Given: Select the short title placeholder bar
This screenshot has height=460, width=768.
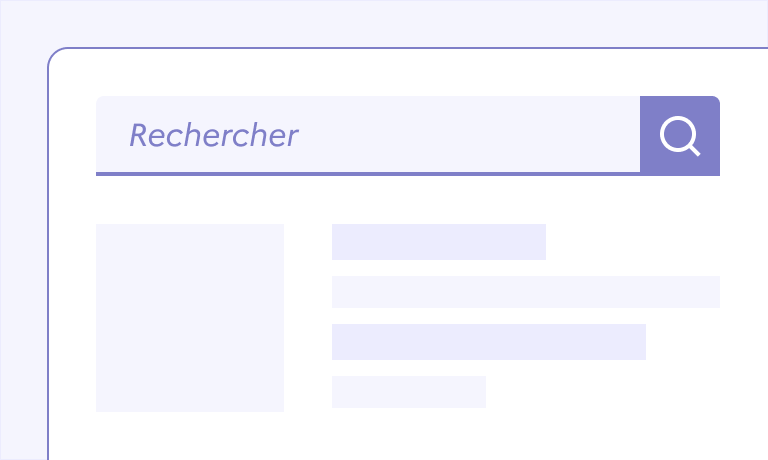Looking at the screenshot, I should (x=439, y=242).
